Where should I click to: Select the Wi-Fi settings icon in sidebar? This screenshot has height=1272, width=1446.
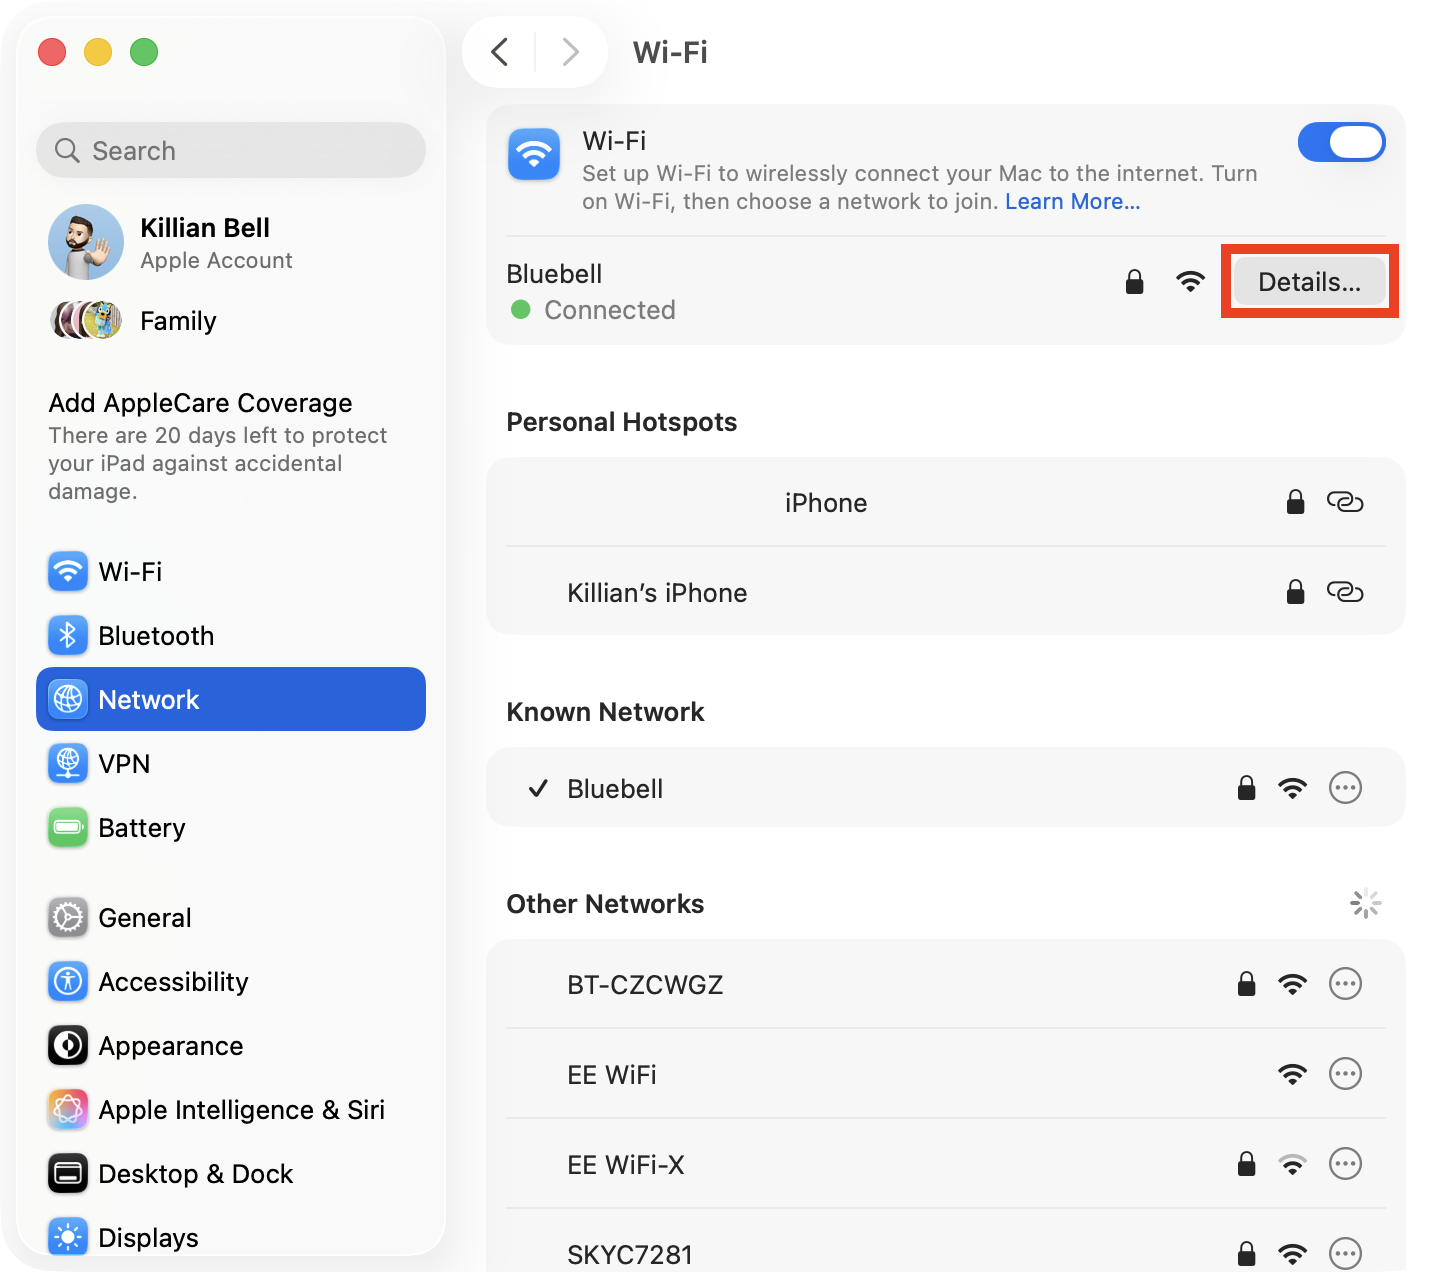pyautogui.click(x=67, y=571)
